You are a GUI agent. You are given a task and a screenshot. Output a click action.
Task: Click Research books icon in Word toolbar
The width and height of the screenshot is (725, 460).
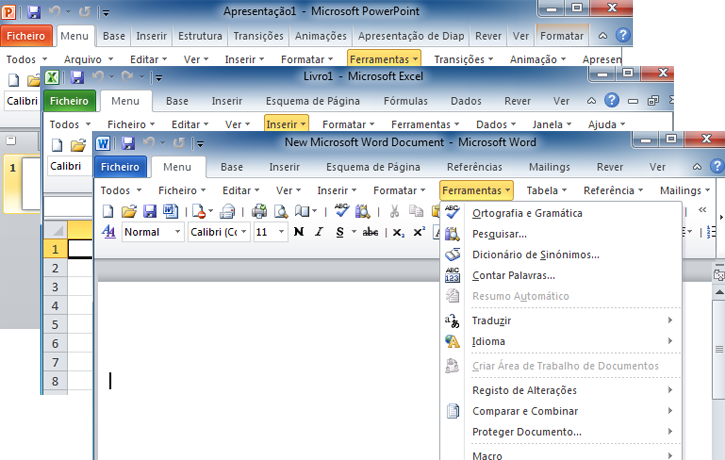point(362,212)
